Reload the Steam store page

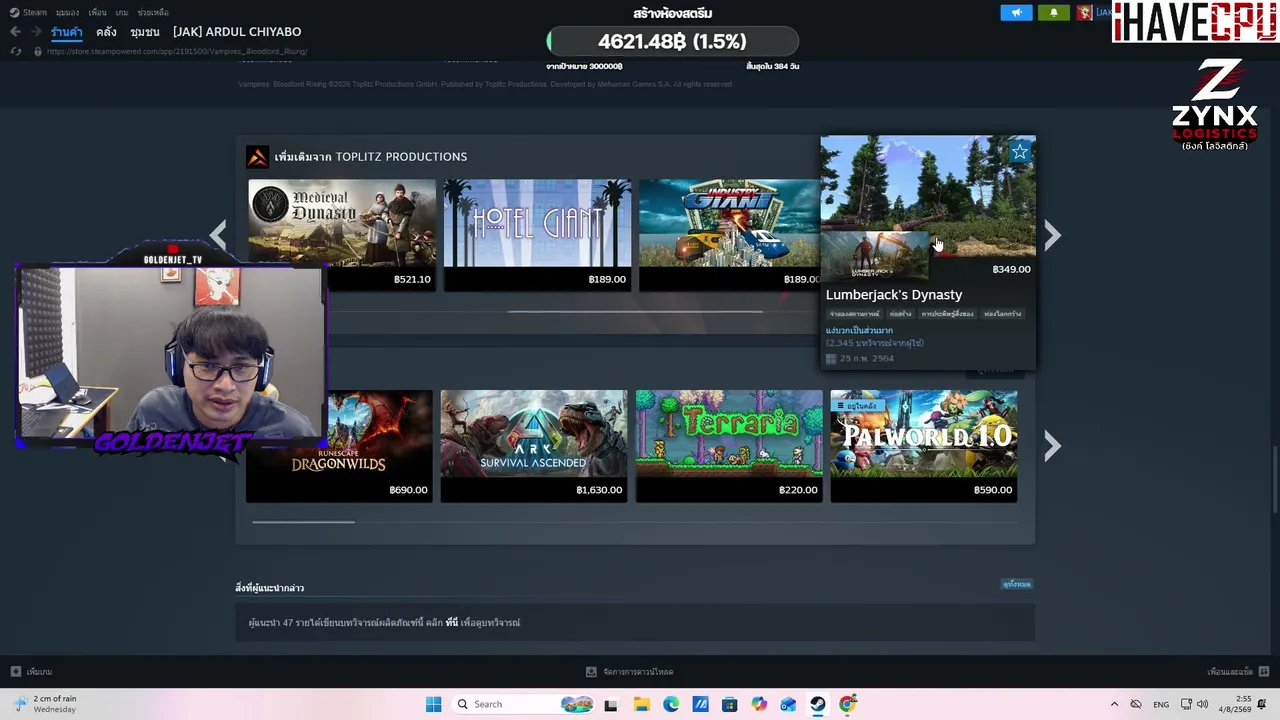[16, 51]
